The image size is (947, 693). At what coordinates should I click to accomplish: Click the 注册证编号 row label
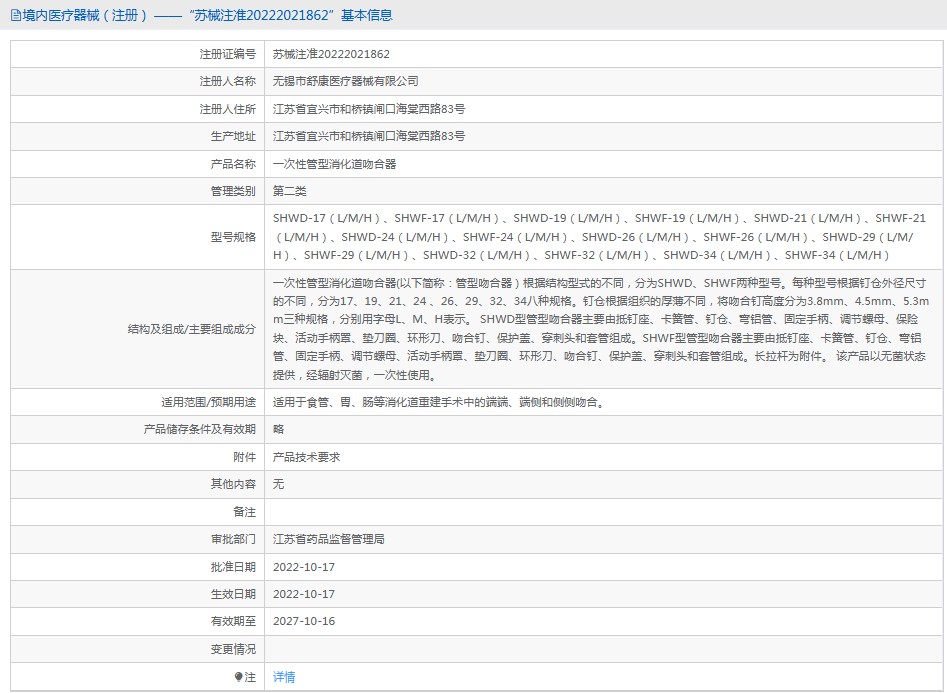click(226, 54)
